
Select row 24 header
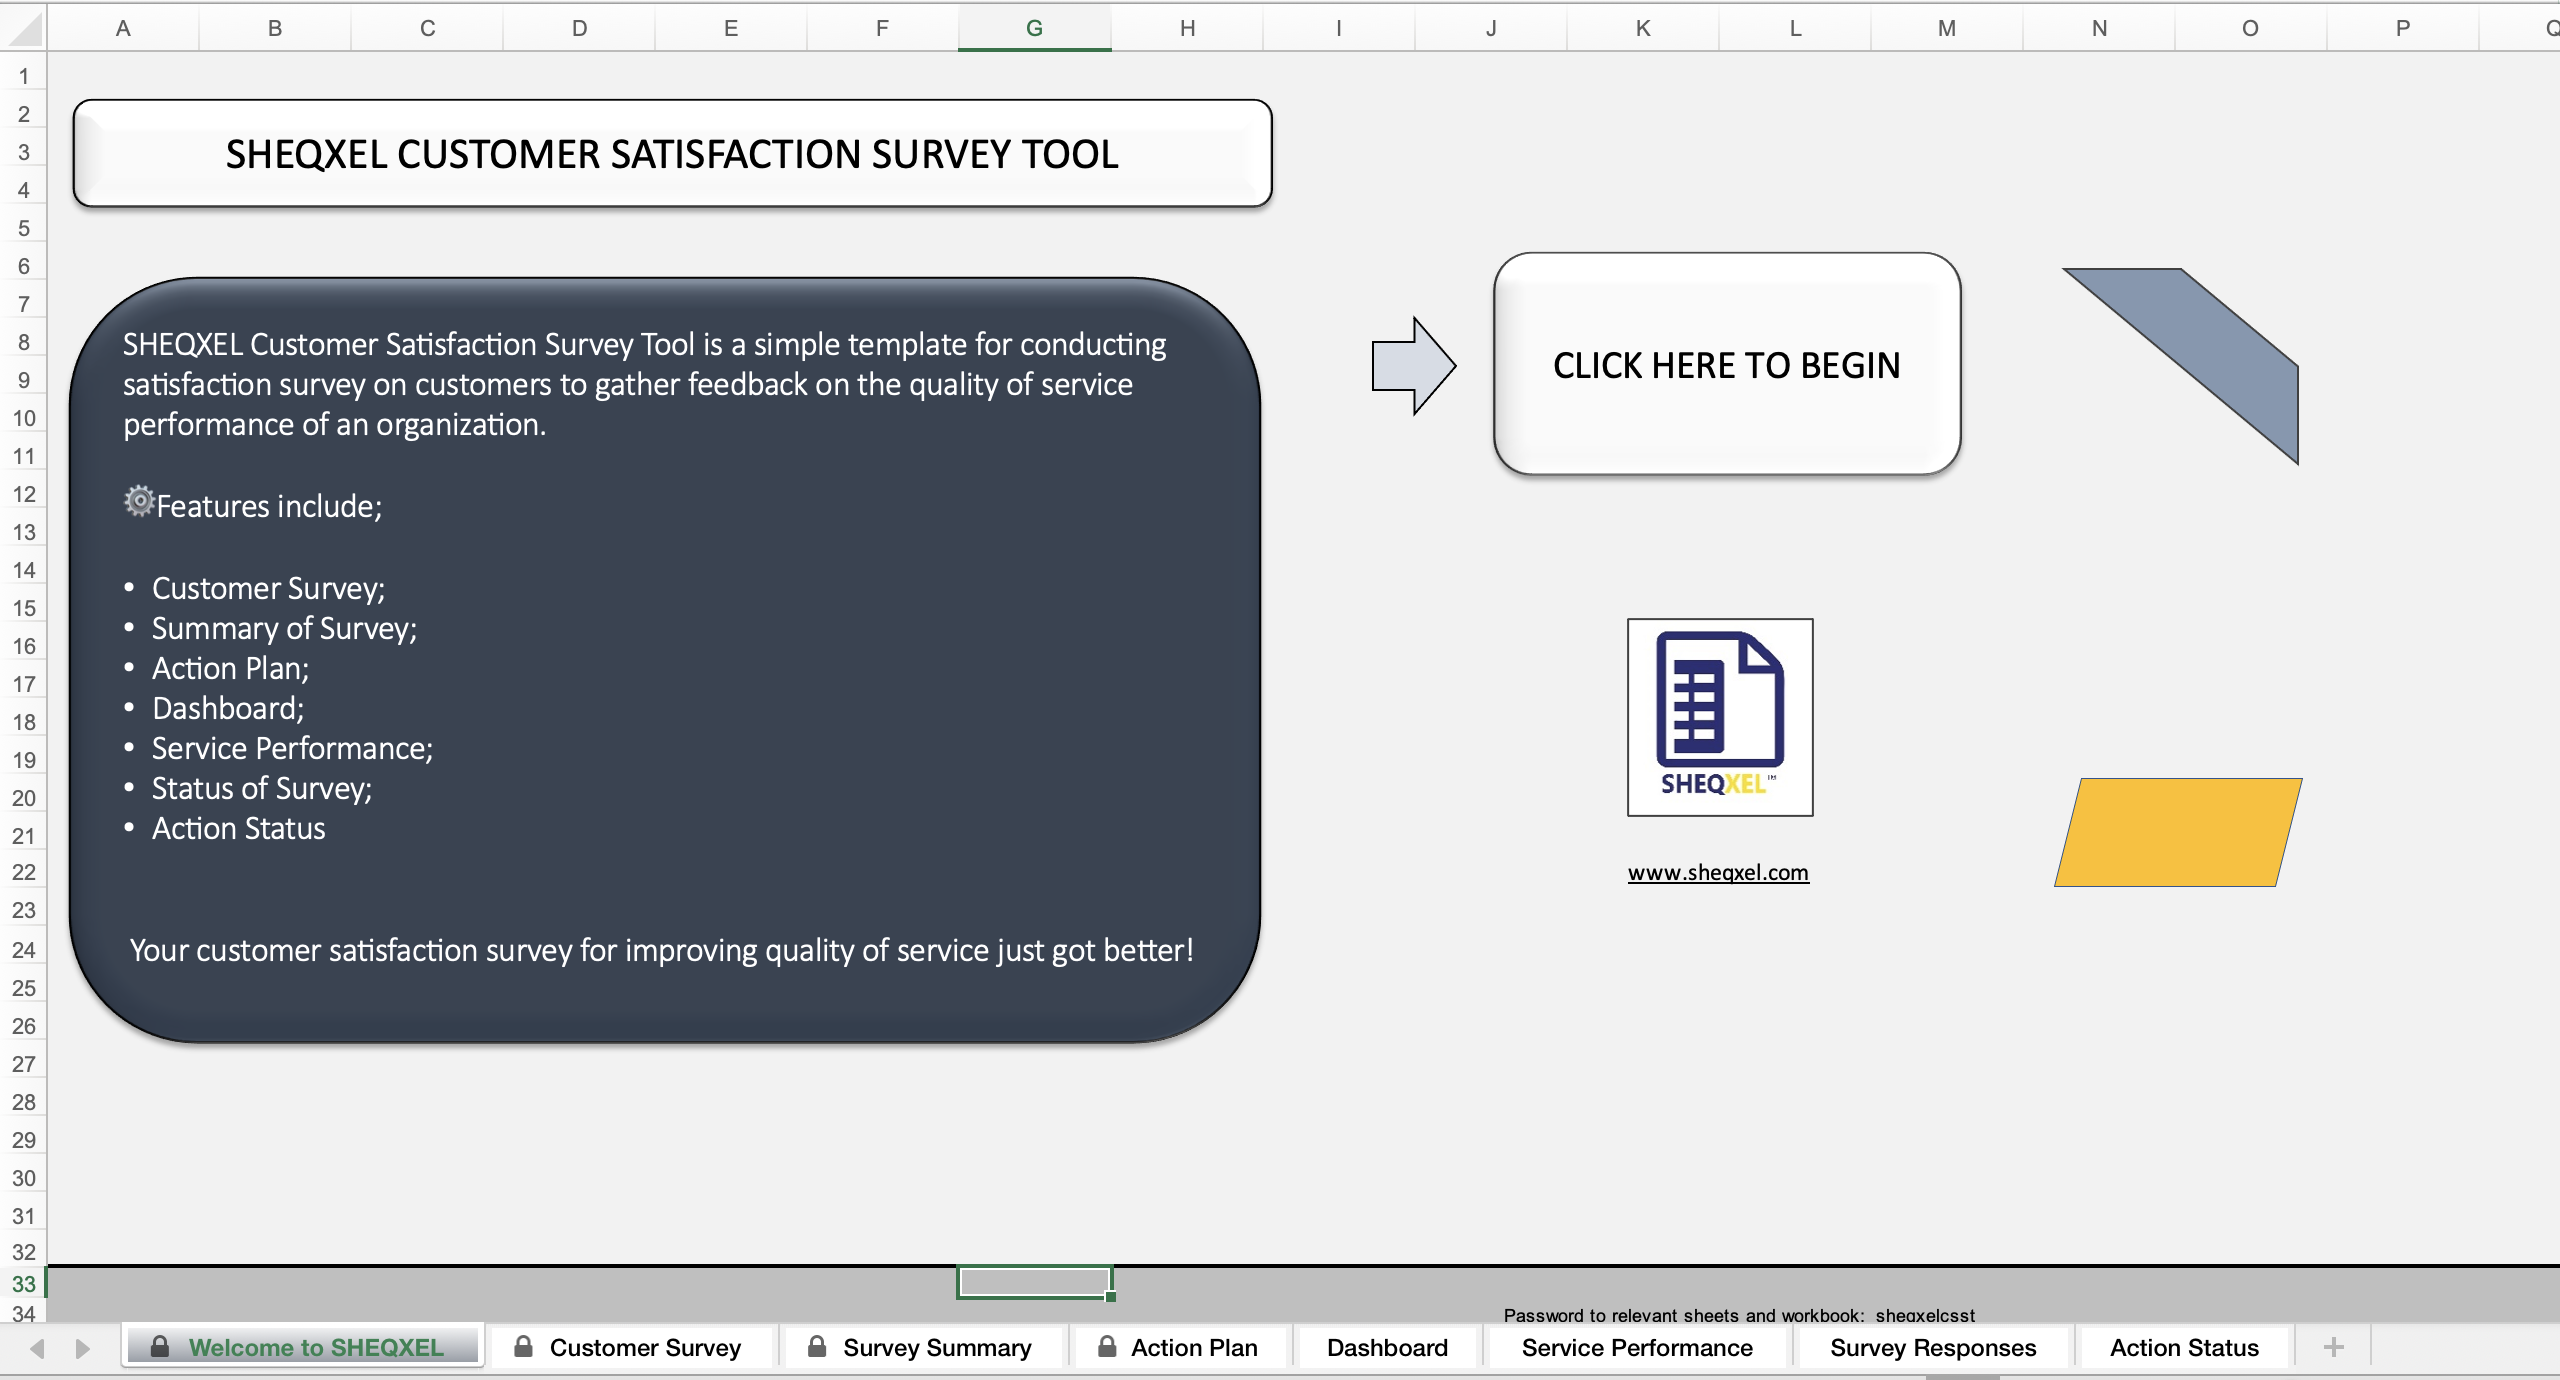click(23, 950)
